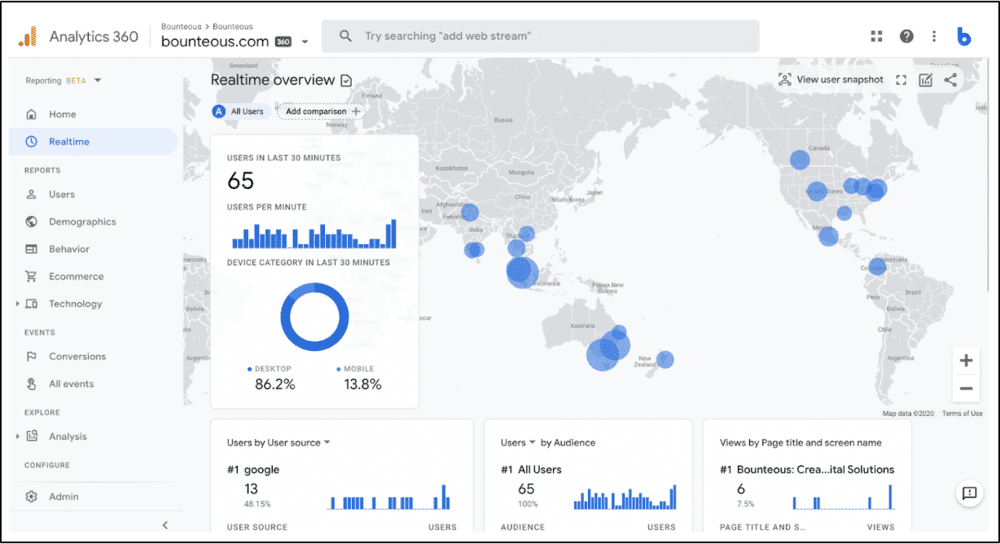Image resolution: width=1000 pixels, height=544 pixels.
Task: Click the search box placeholder text
Action: click(447, 36)
